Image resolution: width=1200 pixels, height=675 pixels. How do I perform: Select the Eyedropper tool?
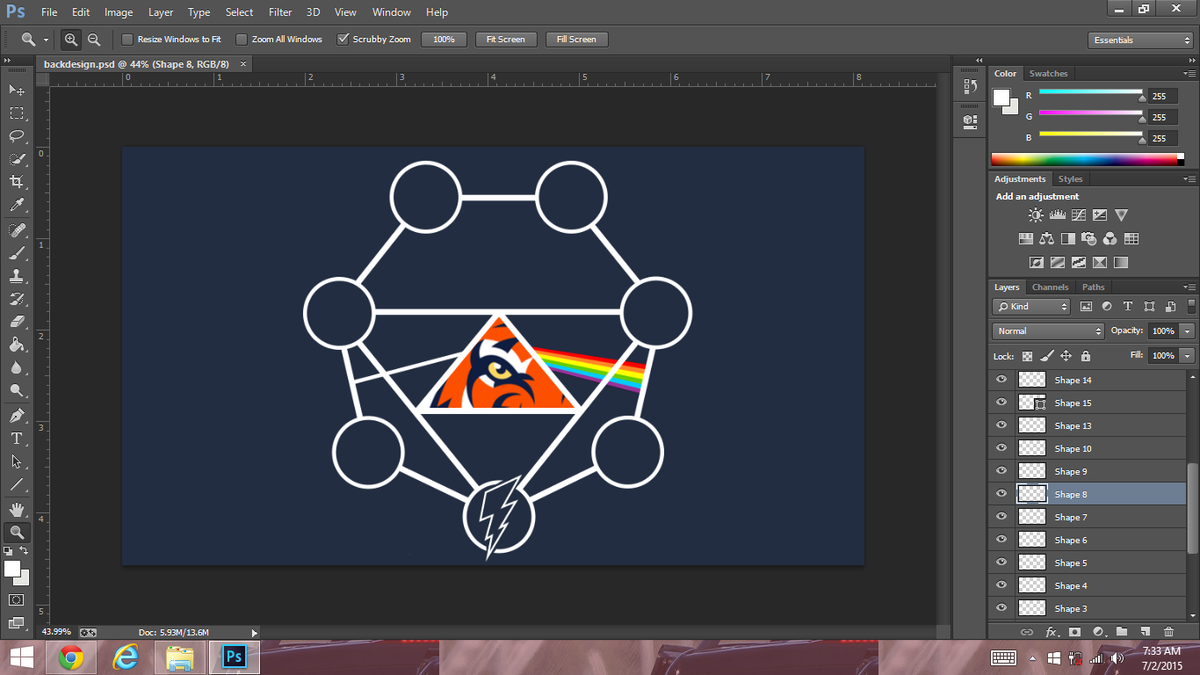point(17,205)
